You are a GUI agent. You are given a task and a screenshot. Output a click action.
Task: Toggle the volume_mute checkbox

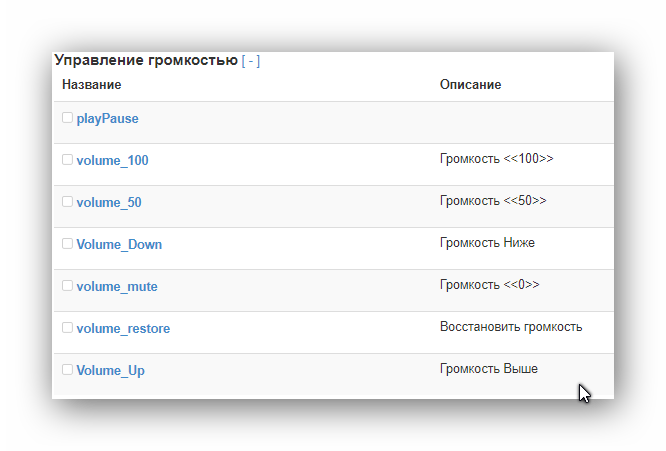68,286
